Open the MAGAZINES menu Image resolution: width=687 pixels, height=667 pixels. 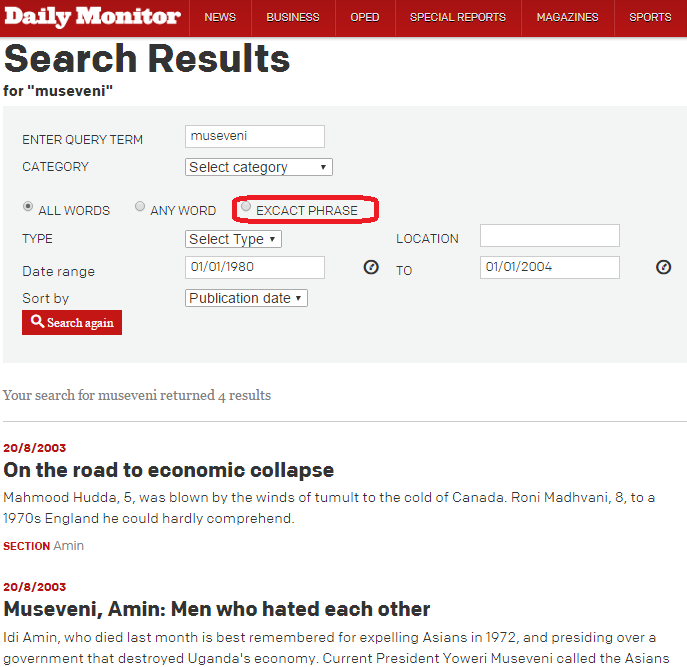[x=567, y=17]
